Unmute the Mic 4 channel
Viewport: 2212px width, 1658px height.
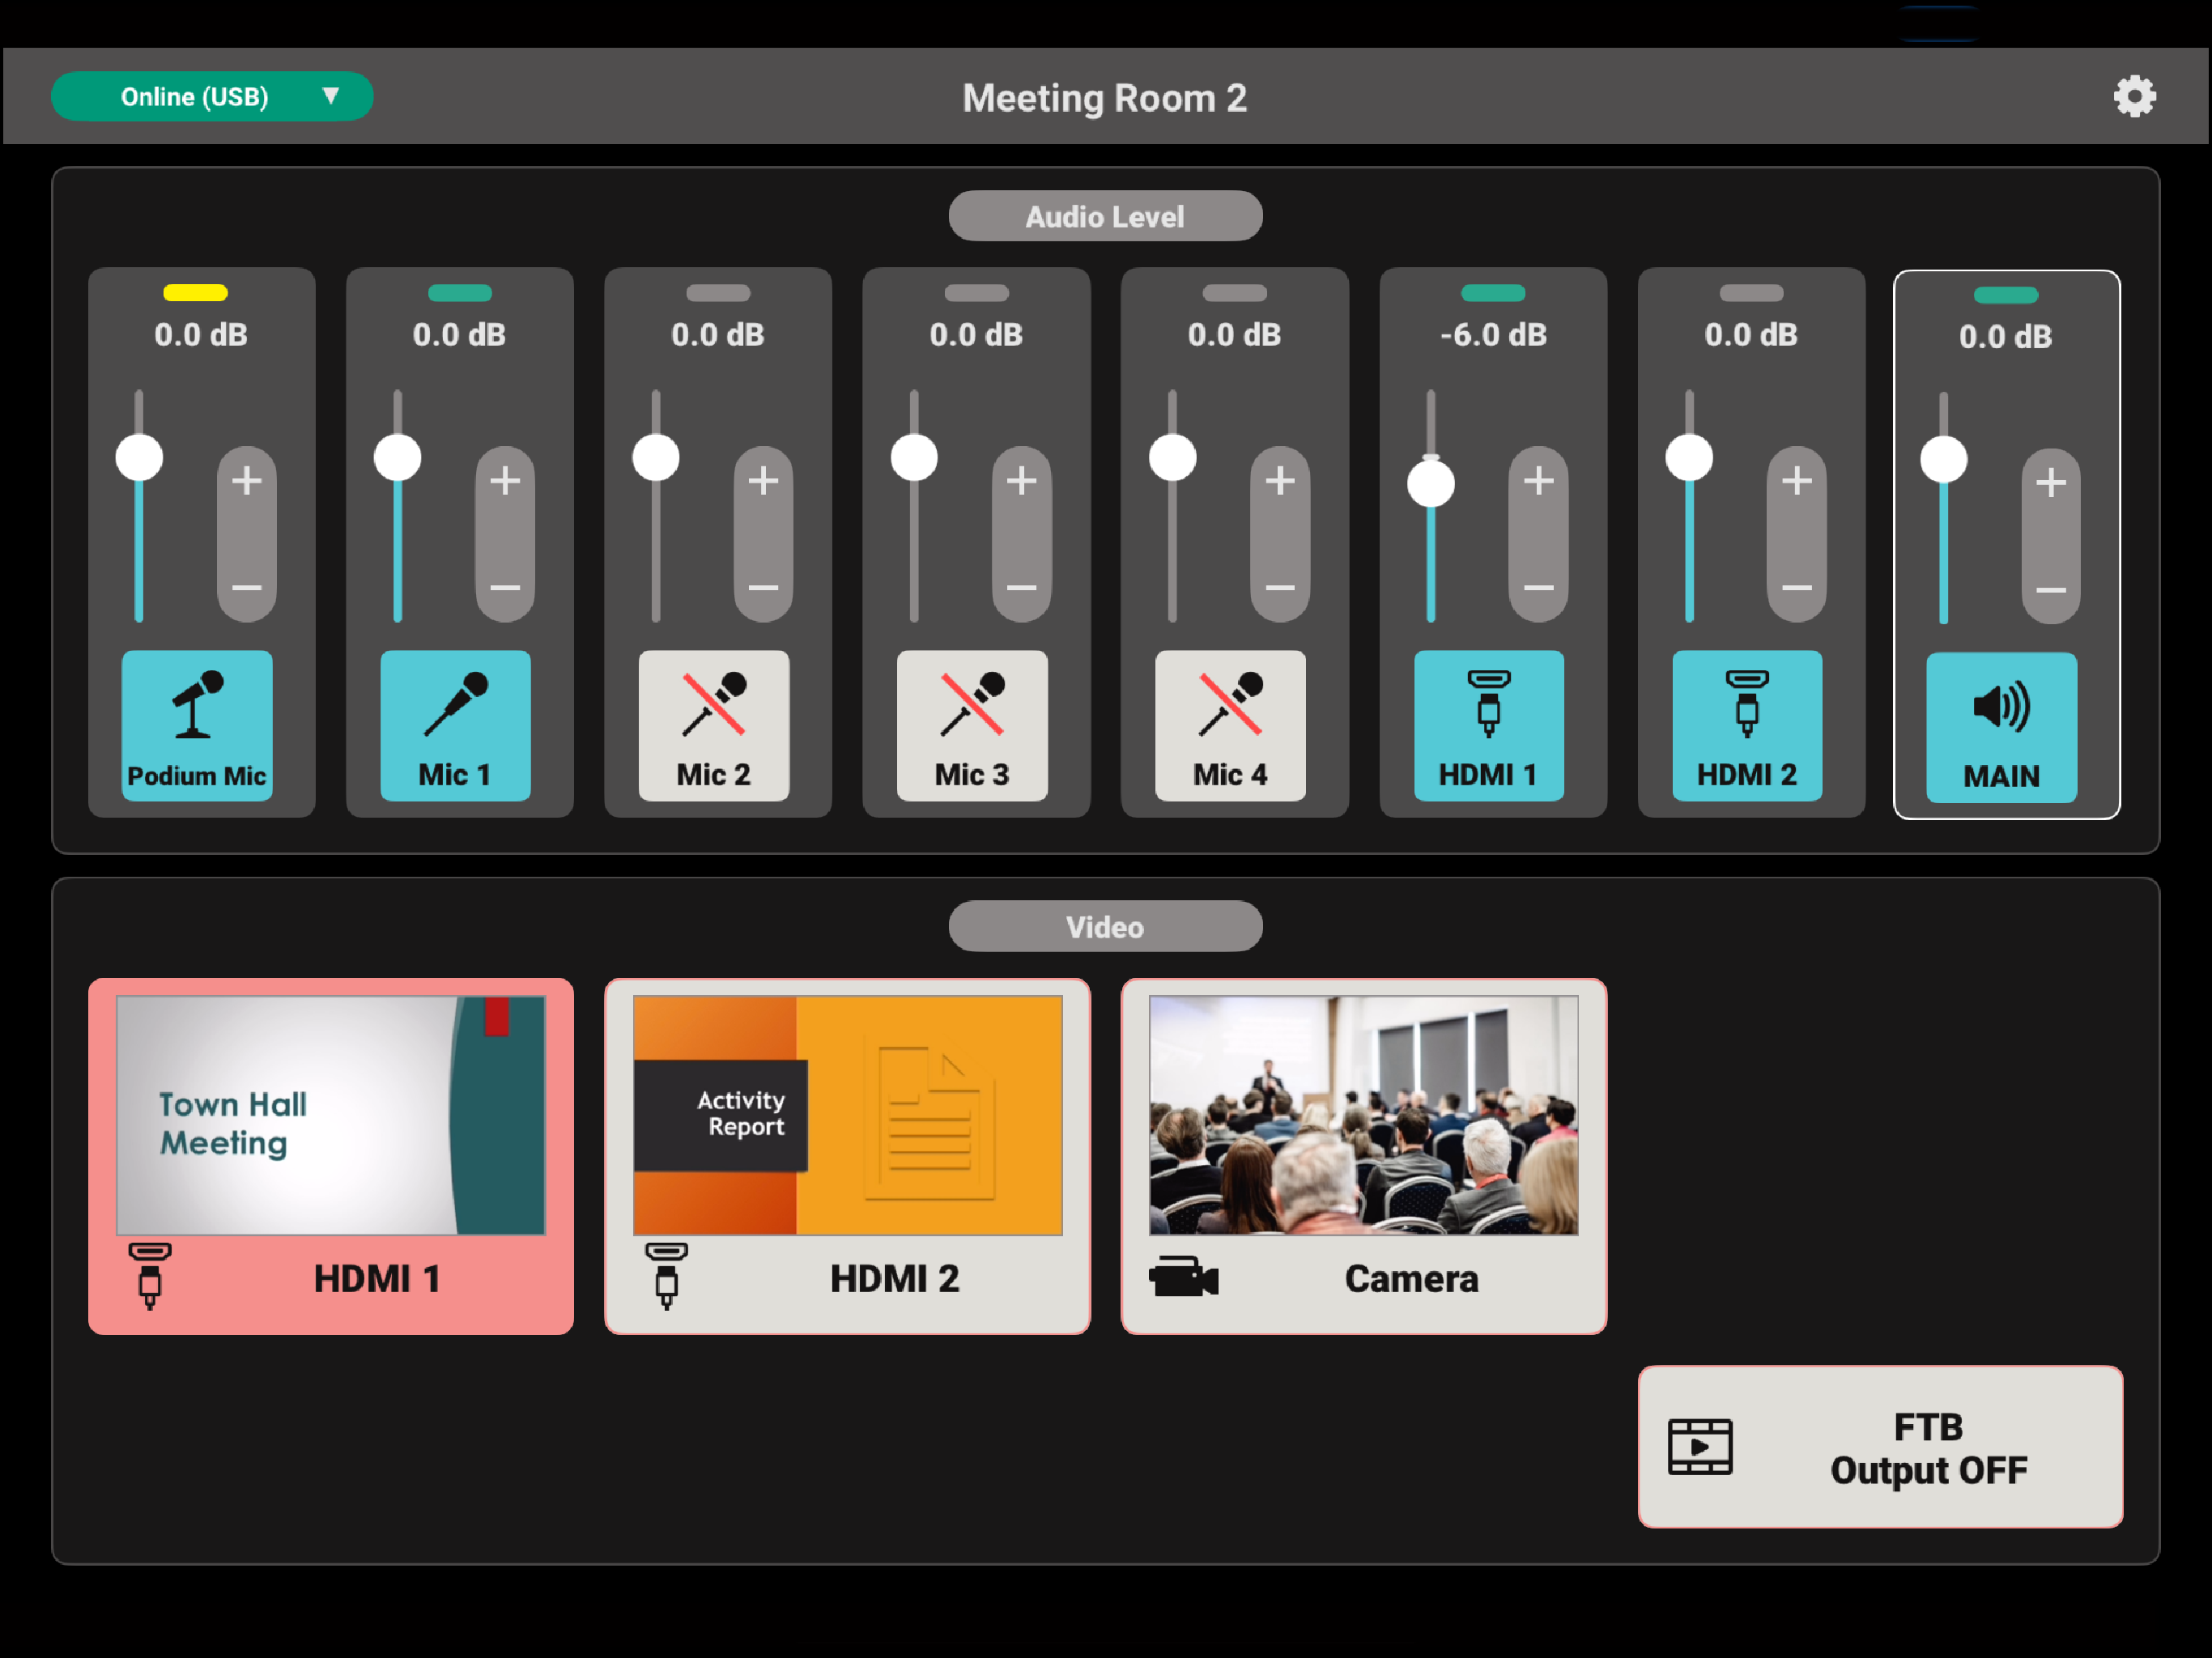click(x=1230, y=725)
